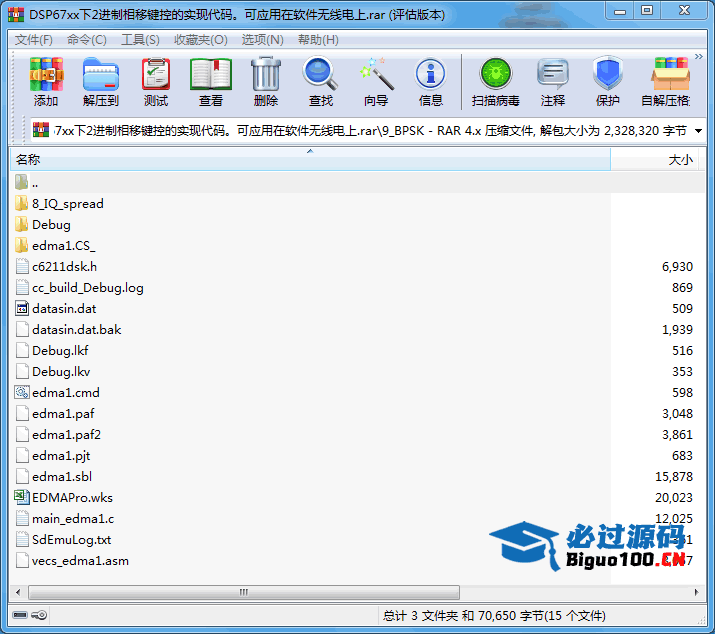Select file edma1.pjt
Image resolution: width=715 pixels, height=634 pixels.
coord(53,455)
